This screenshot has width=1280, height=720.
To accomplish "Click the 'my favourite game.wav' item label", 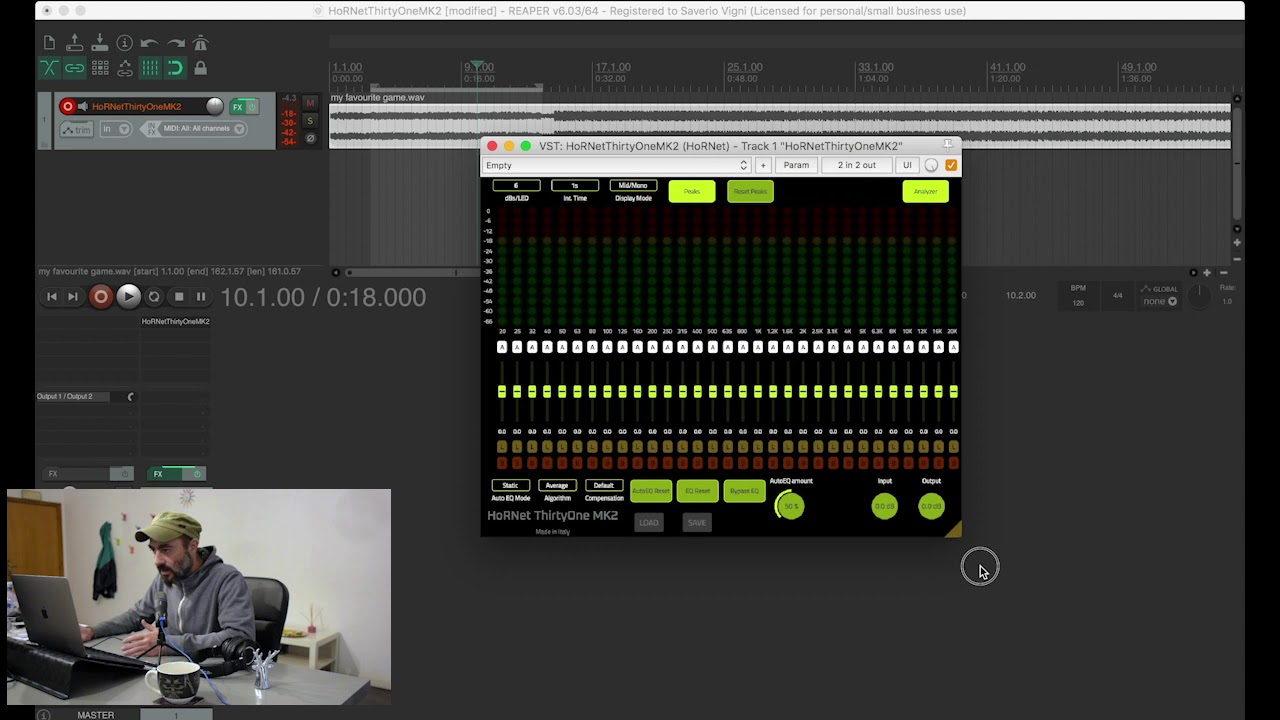I will [378, 98].
